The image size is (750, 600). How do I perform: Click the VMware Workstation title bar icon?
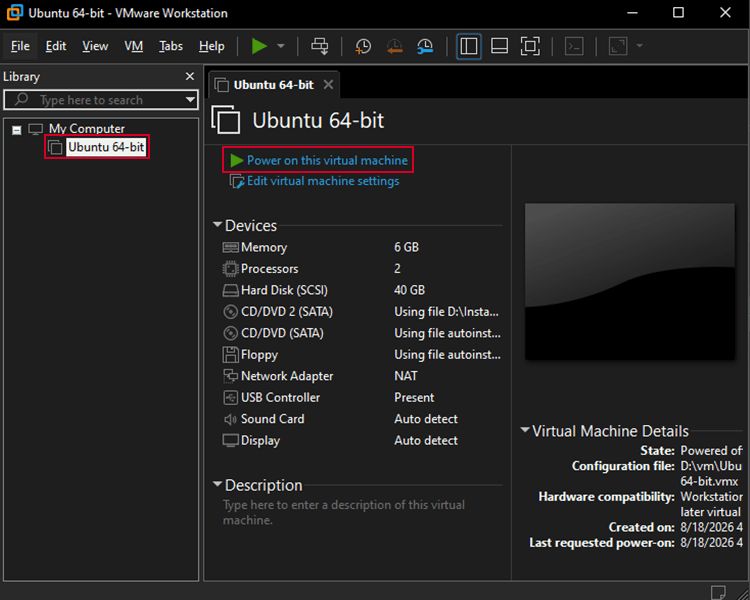15,13
